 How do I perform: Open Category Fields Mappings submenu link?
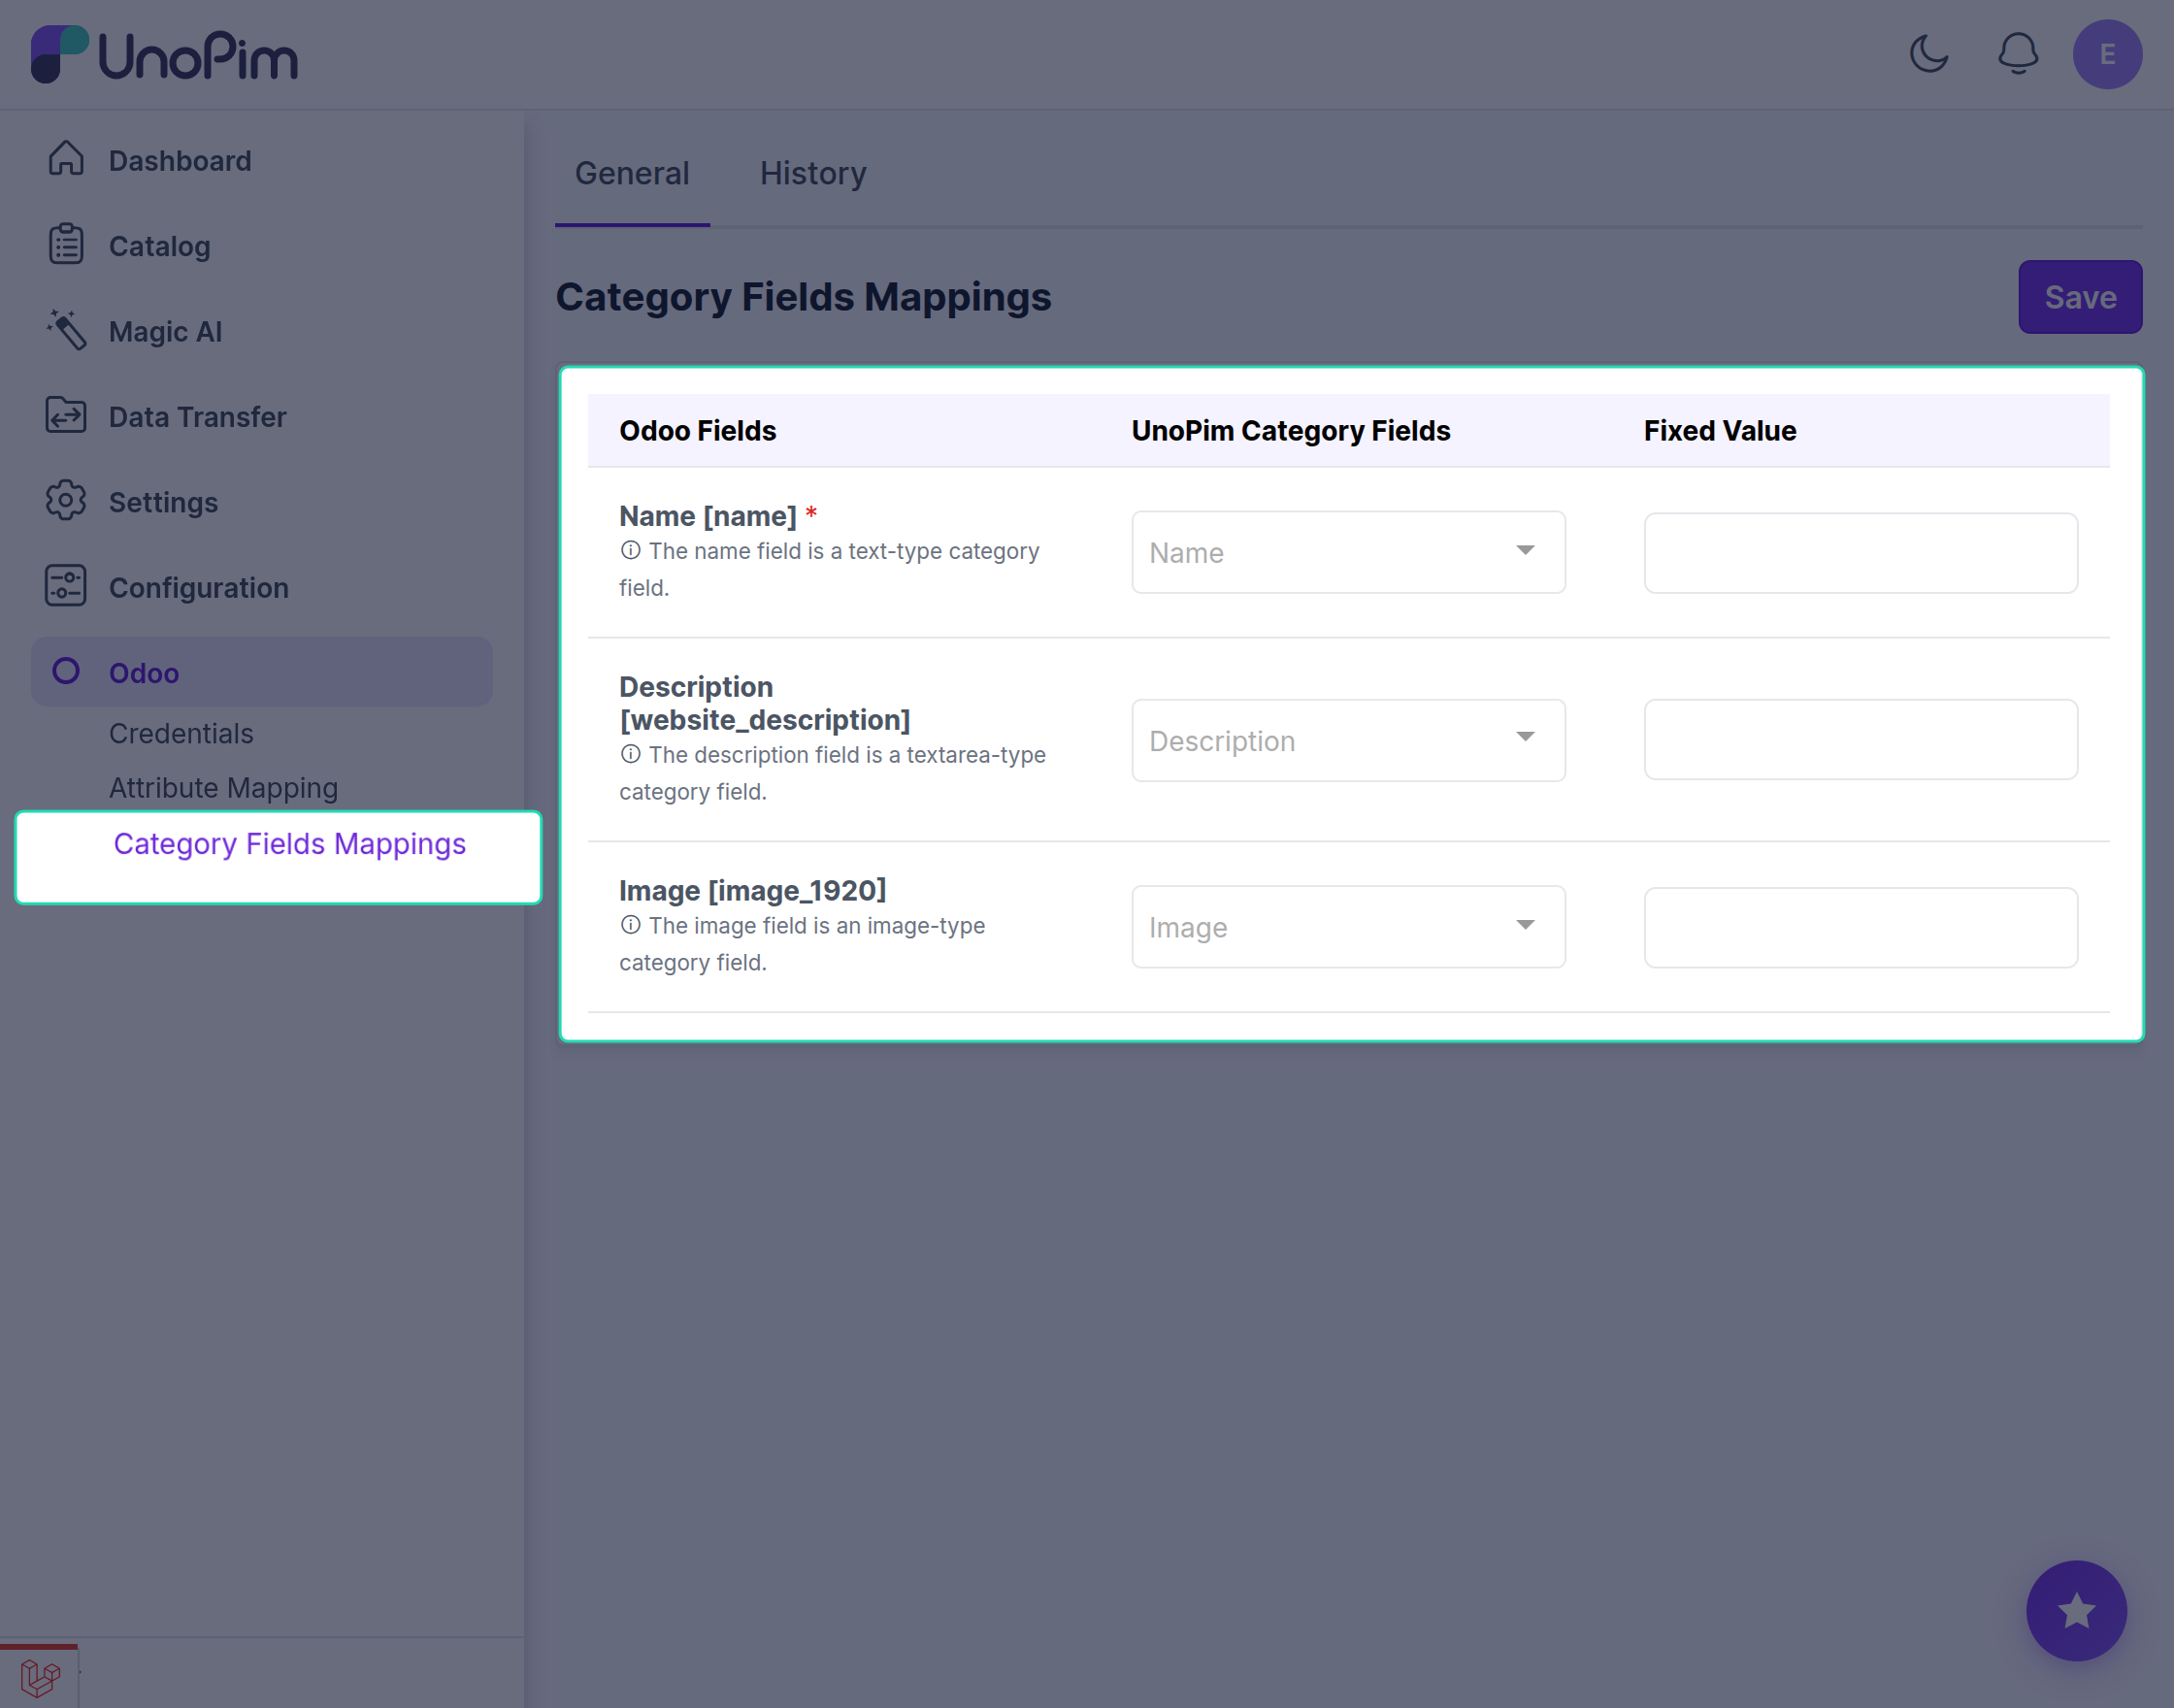[290, 844]
